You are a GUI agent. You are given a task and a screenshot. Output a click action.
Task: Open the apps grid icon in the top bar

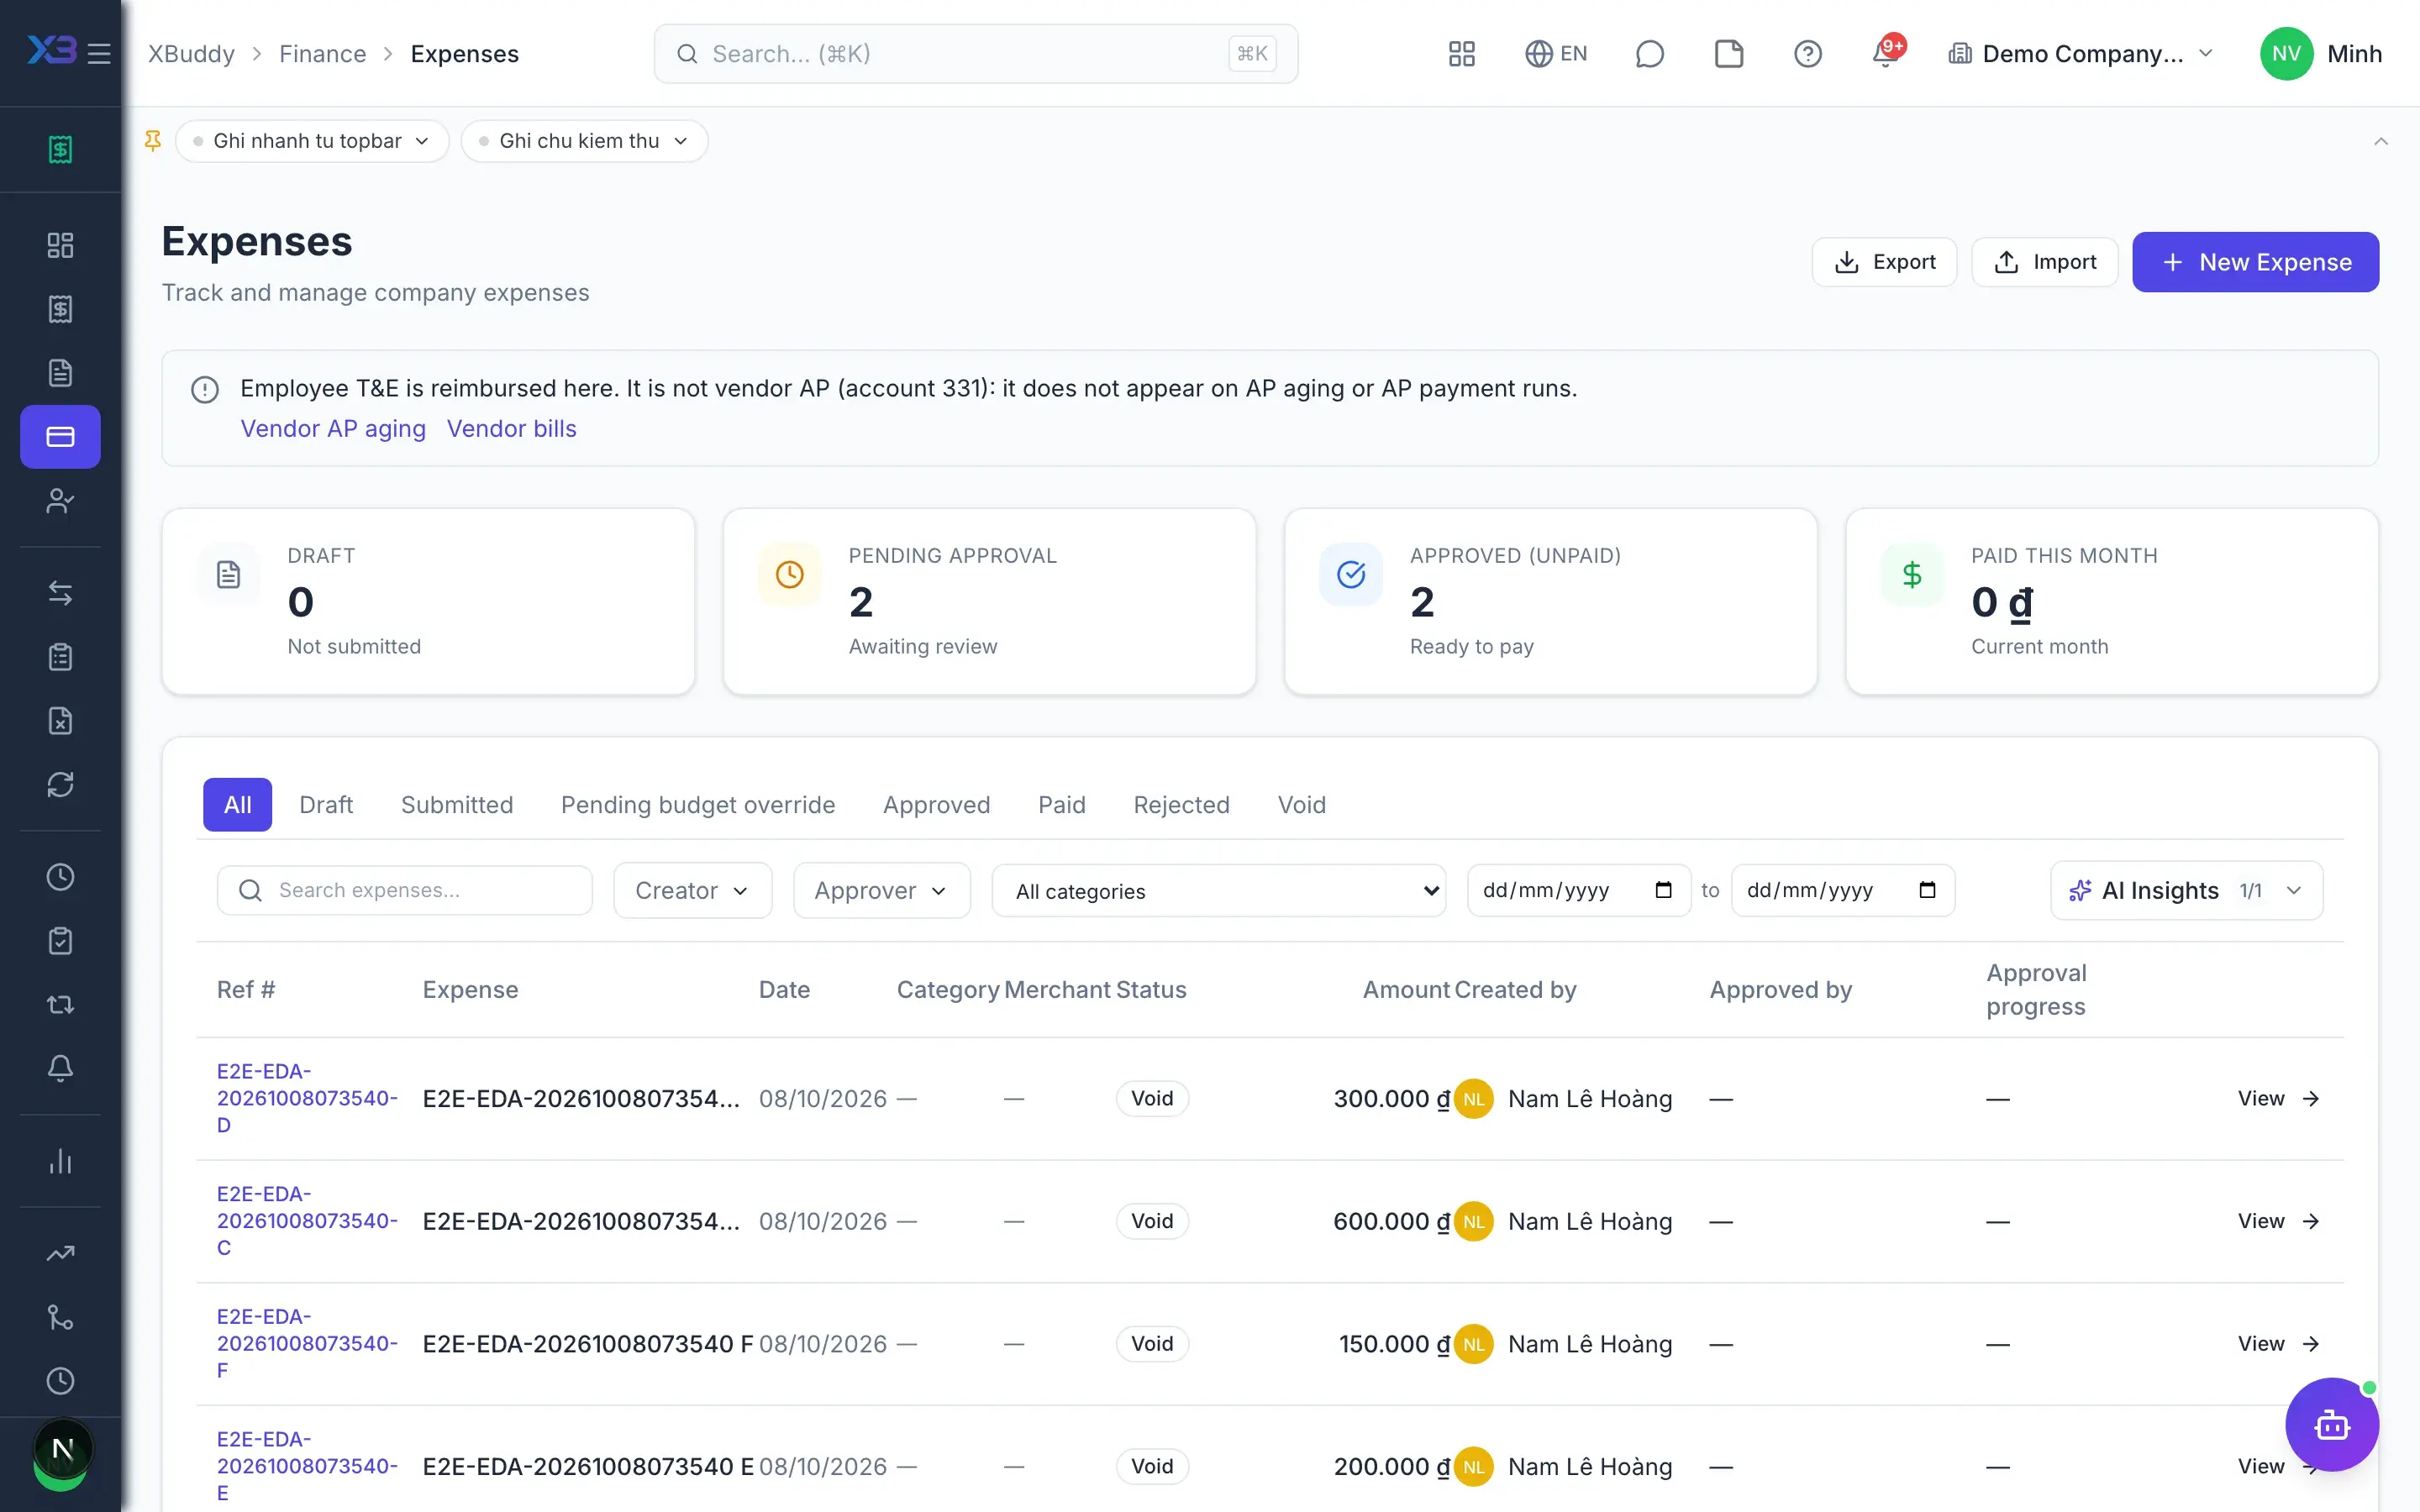[x=1461, y=53]
